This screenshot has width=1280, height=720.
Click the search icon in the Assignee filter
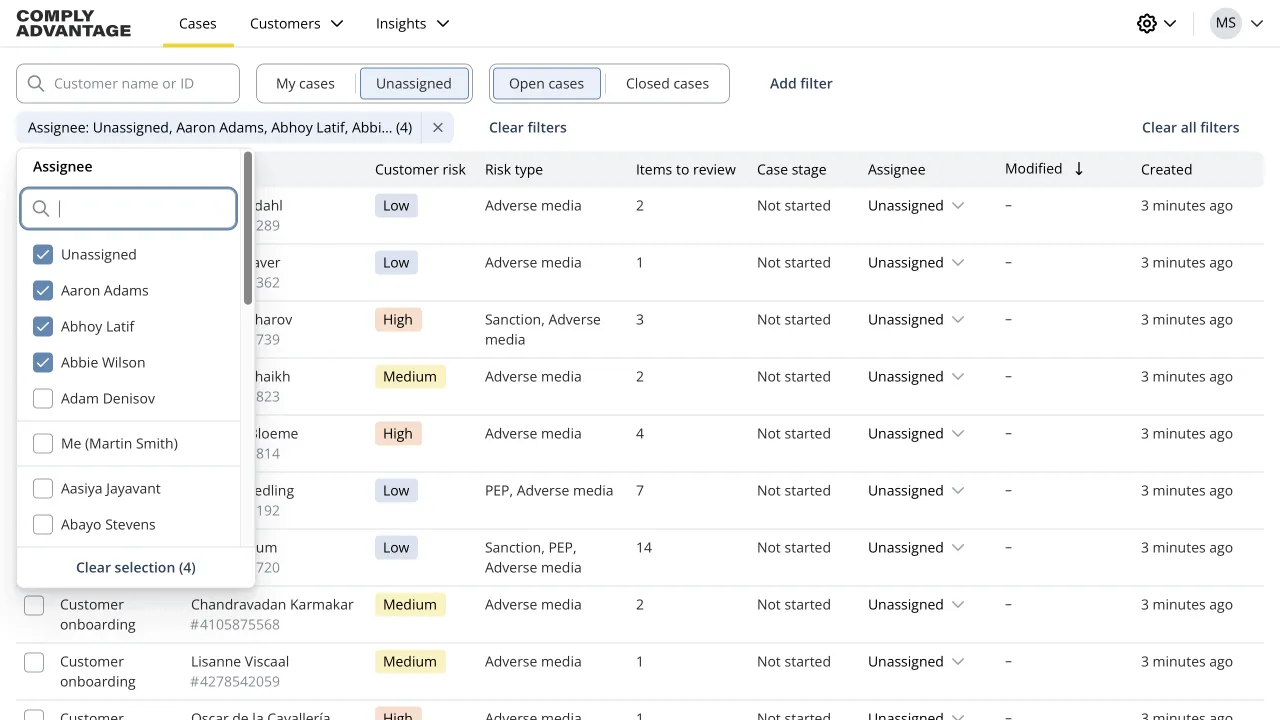[x=40, y=208]
